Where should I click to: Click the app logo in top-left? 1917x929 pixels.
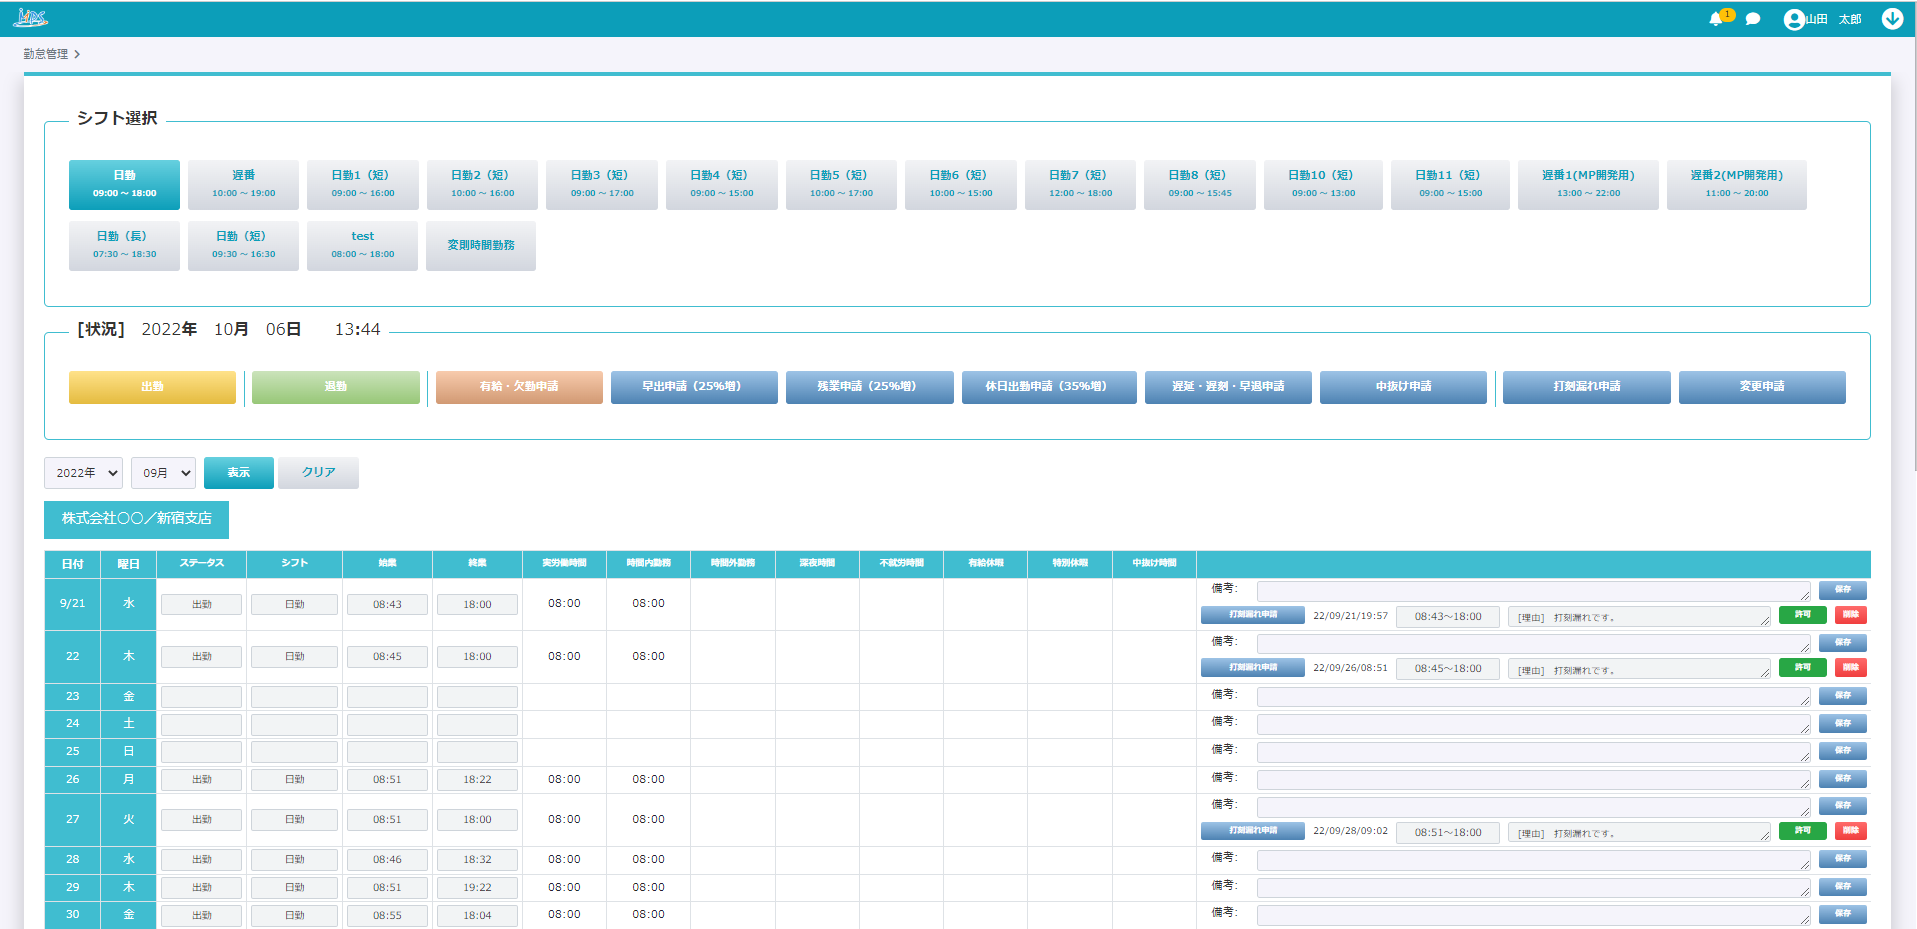[x=30, y=18]
